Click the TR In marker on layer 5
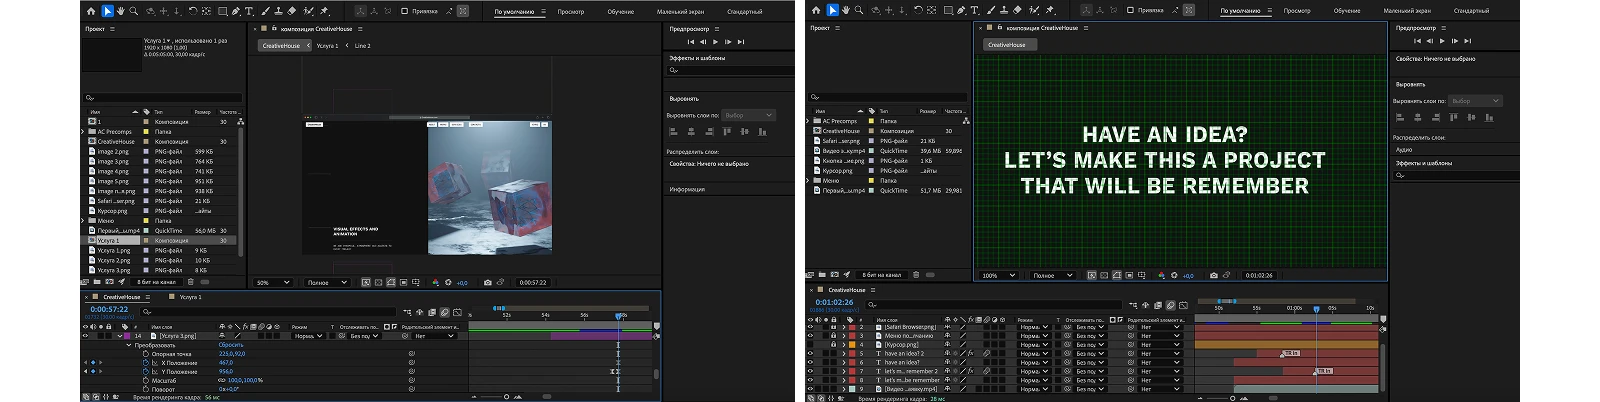Image resolution: width=1600 pixels, height=402 pixels. point(1291,353)
